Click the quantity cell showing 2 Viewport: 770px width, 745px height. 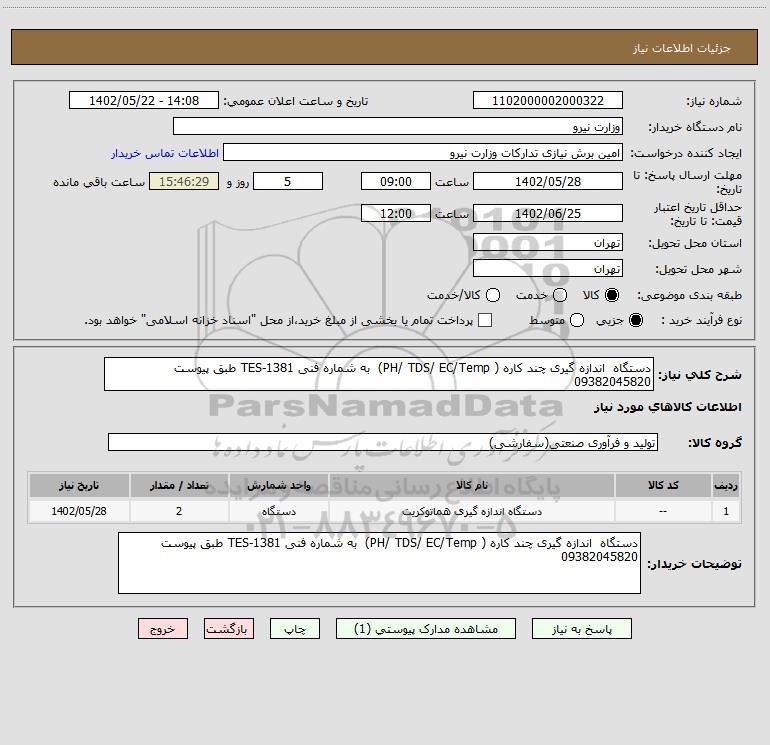tap(179, 511)
